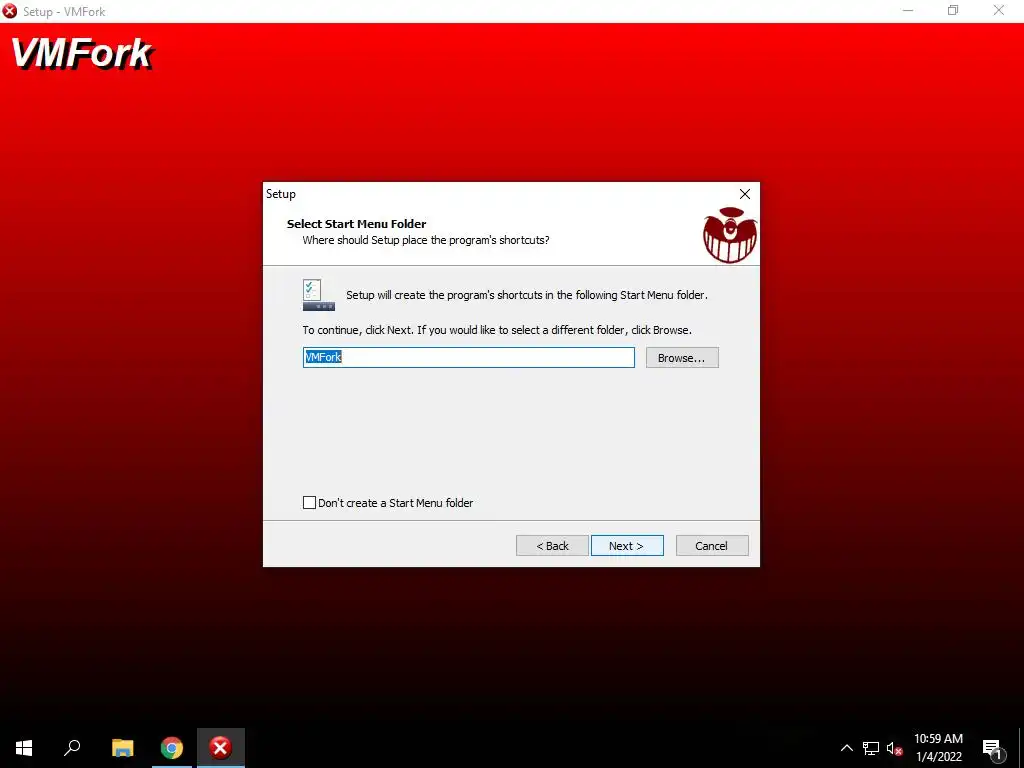Click the large VMFork title text
Image resolution: width=1024 pixels, height=768 pixels.
pos(82,54)
